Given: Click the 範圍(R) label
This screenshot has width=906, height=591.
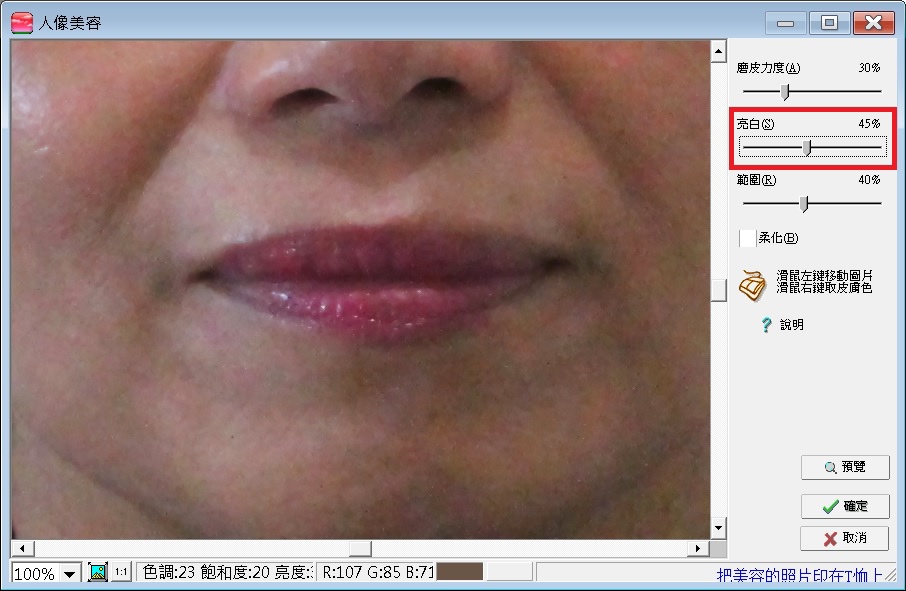Looking at the screenshot, I should pyautogui.click(x=756, y=180).
